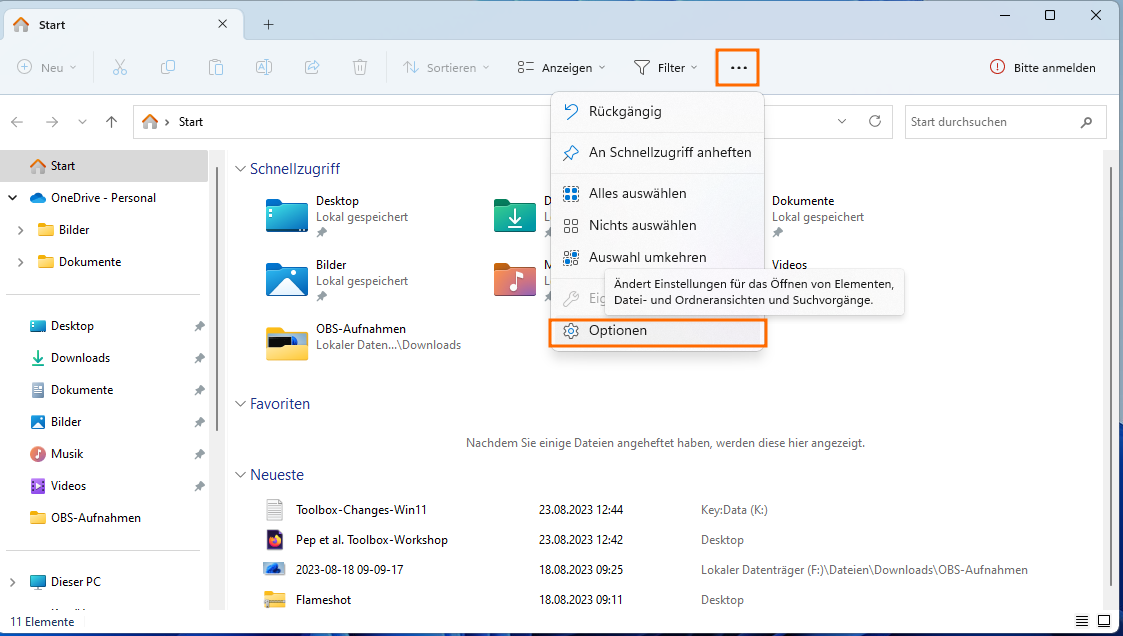The width and height of the screenshot is (1123, 636).
Task: Click the Delete trash icon
Action: 360,67
